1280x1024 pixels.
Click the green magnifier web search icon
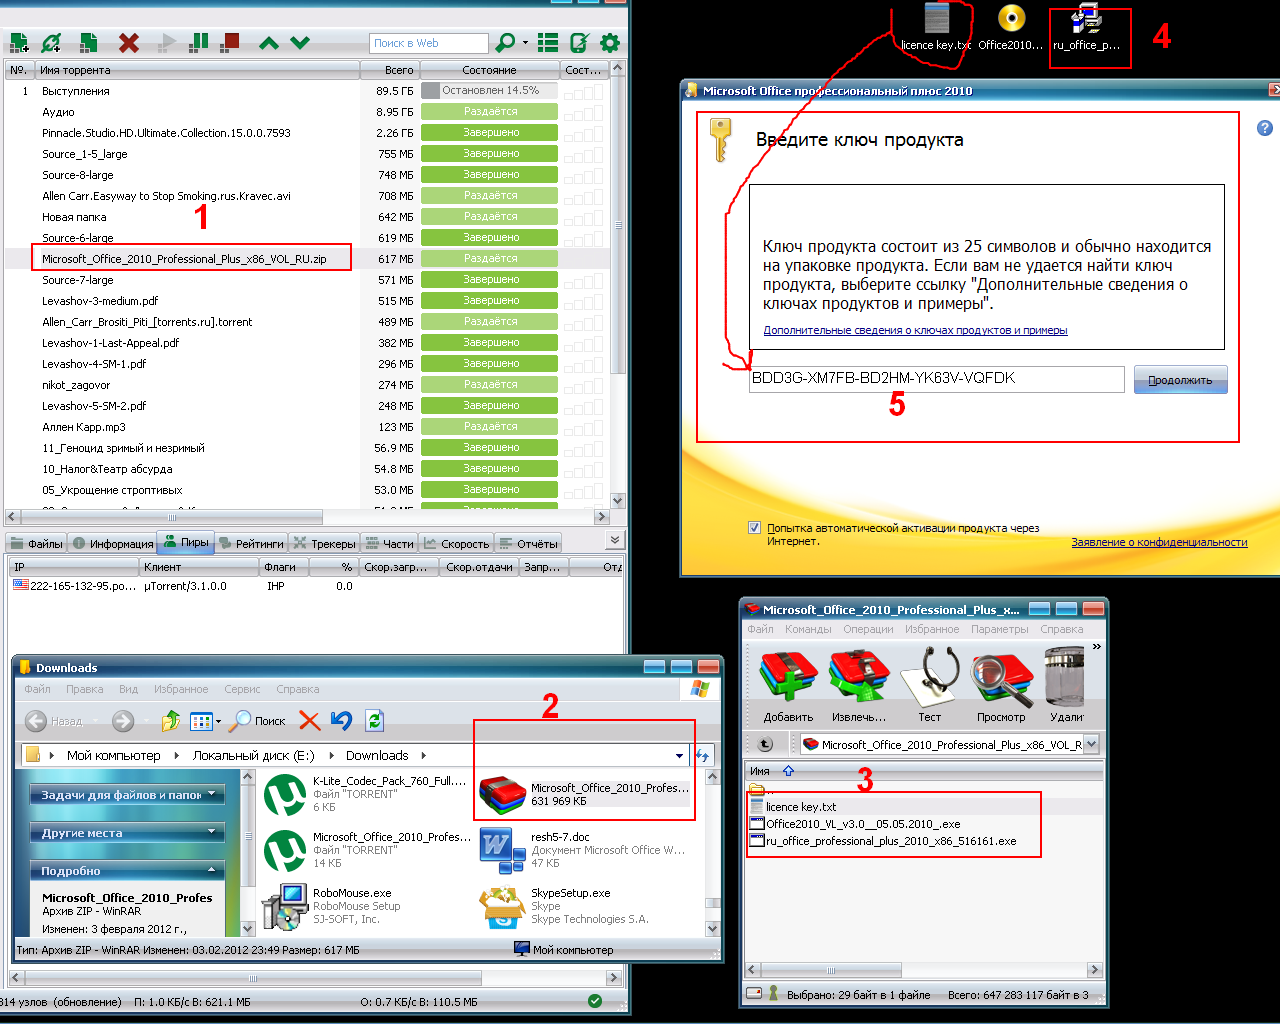click(506, 42)
